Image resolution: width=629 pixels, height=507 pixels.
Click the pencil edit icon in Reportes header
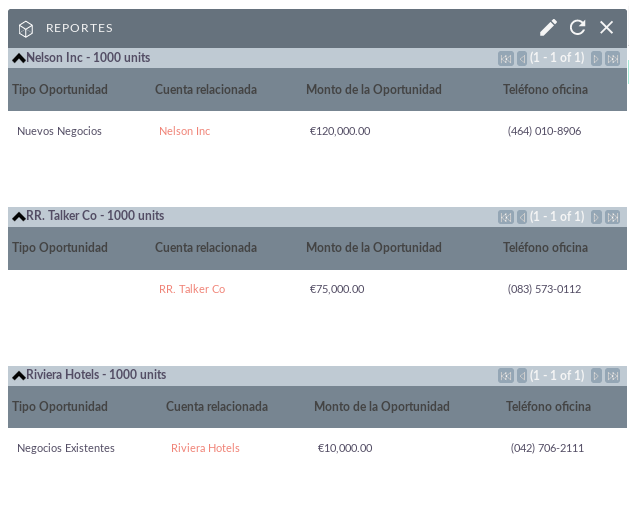548,28
